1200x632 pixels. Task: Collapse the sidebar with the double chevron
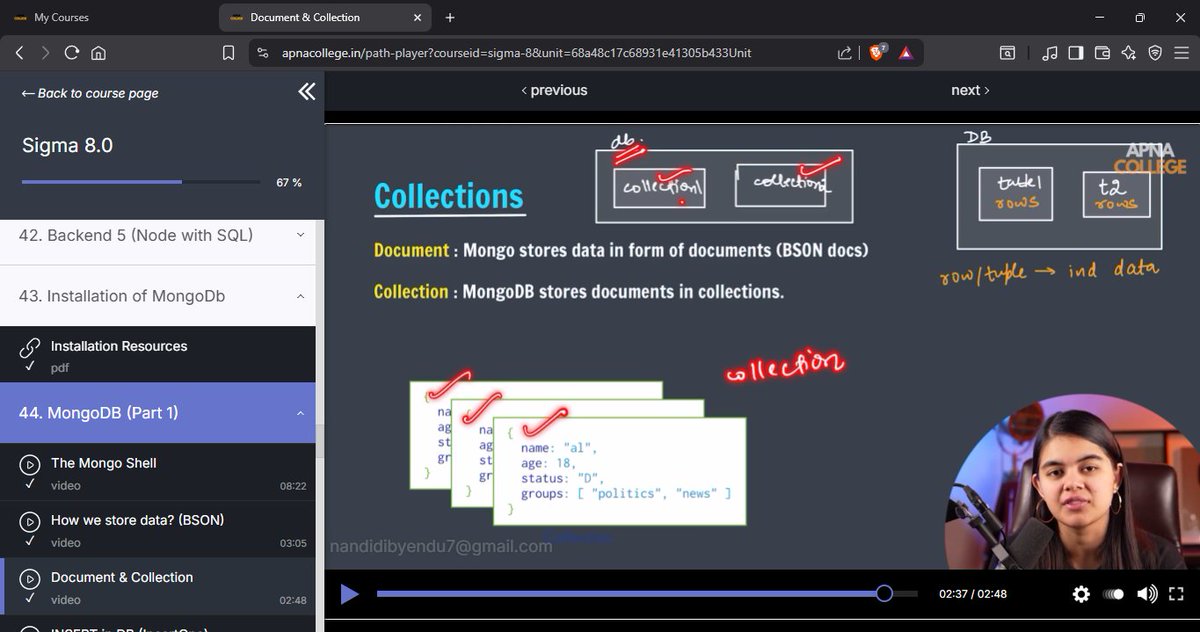307,91
